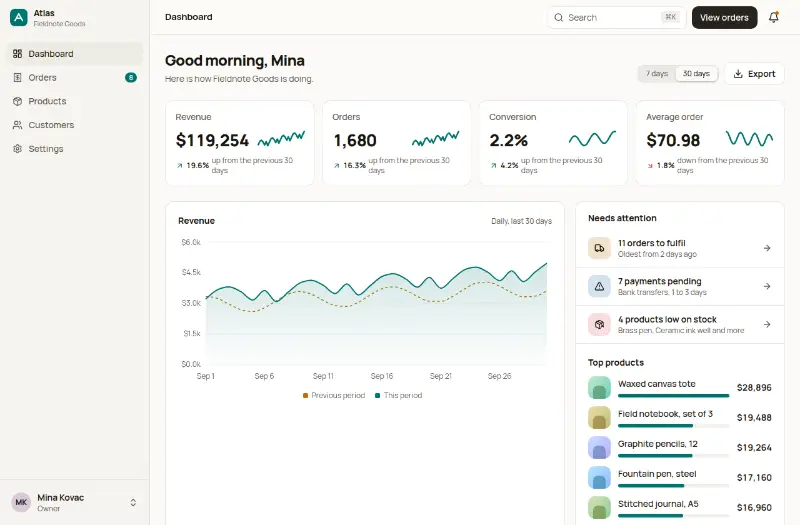
Task: Click the Settings gear icon in sidebar
Action: click(x=17, y=148)
